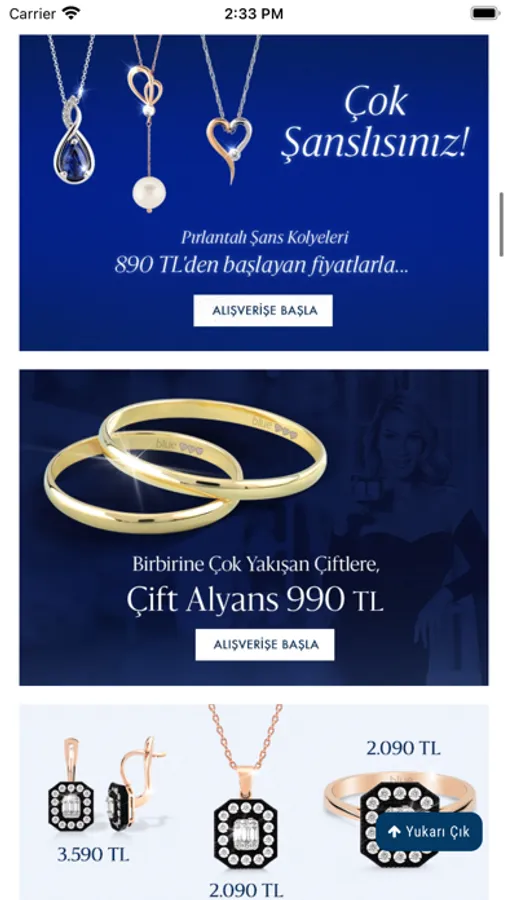Image resolution: width=507 pixels, height=900 pixels.
Task: Open the gold wedding rings image
Action: point(185,465)
